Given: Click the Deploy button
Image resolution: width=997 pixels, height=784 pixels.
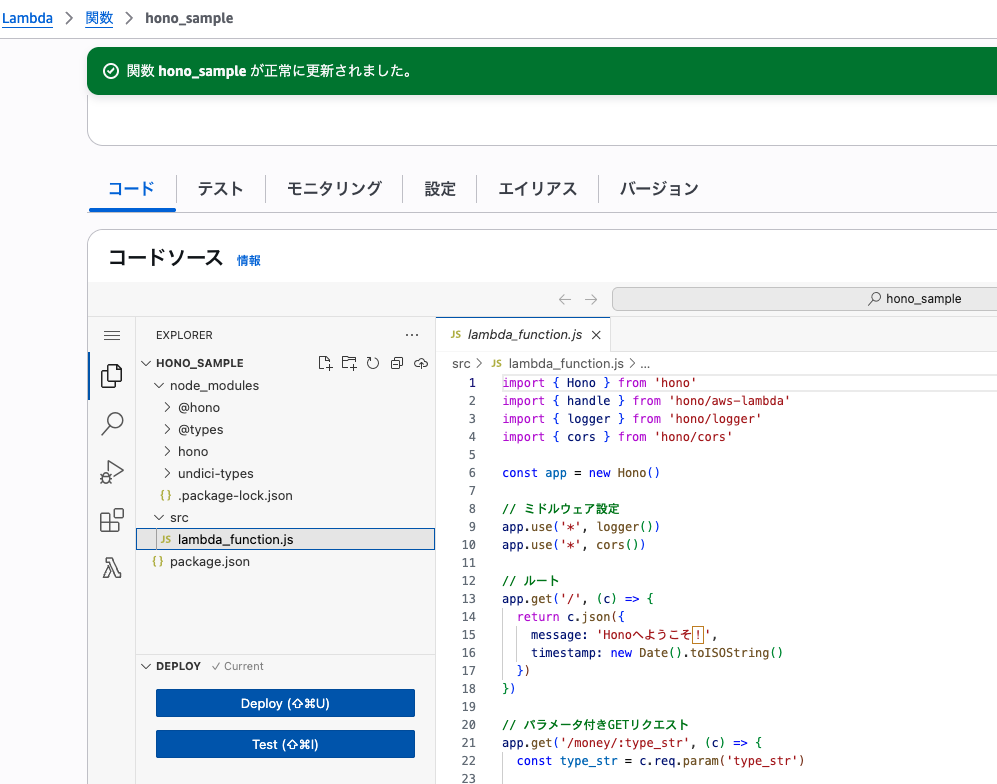Looking at the screenshot, I should pyautogui.click(x=285, y=703).
